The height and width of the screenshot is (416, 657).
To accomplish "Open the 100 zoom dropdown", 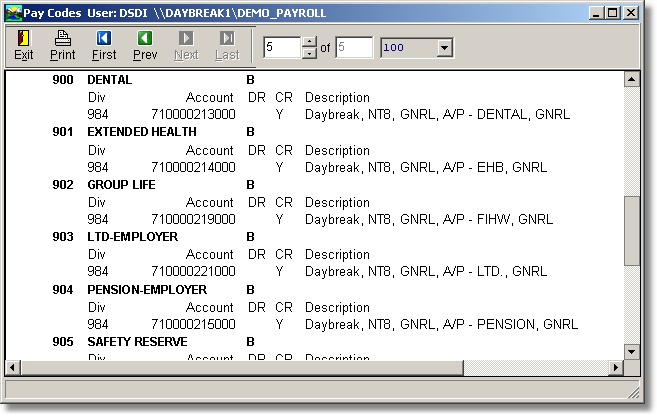I will coord(444,47).
